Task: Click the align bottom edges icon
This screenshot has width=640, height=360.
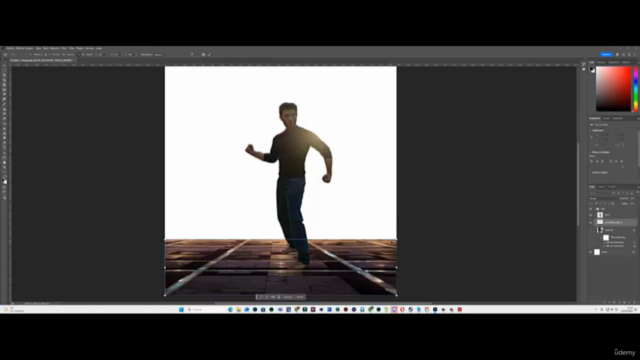Action: (622, 161)
